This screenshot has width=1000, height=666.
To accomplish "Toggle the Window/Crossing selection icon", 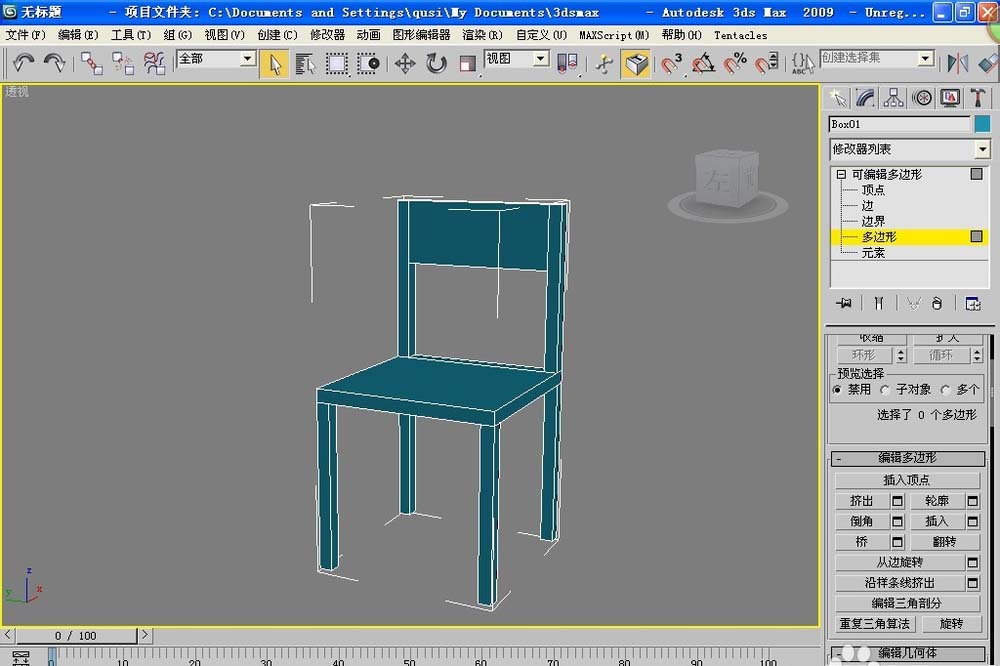I will pos(368,64).
